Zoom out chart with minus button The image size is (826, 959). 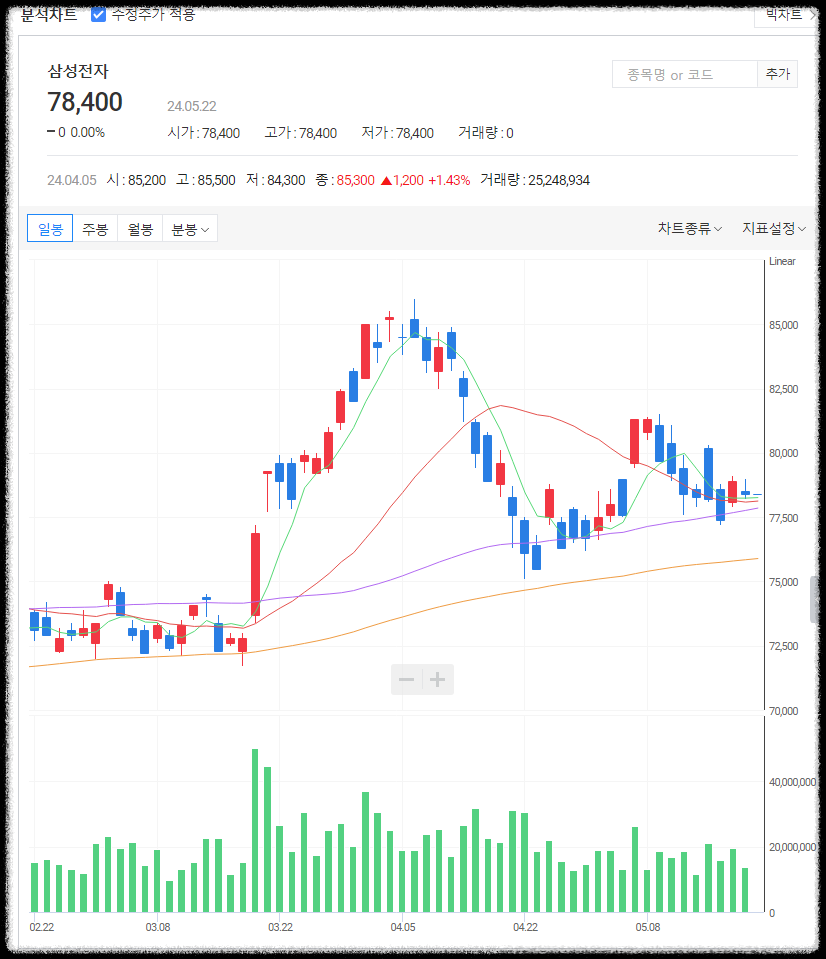407,679
